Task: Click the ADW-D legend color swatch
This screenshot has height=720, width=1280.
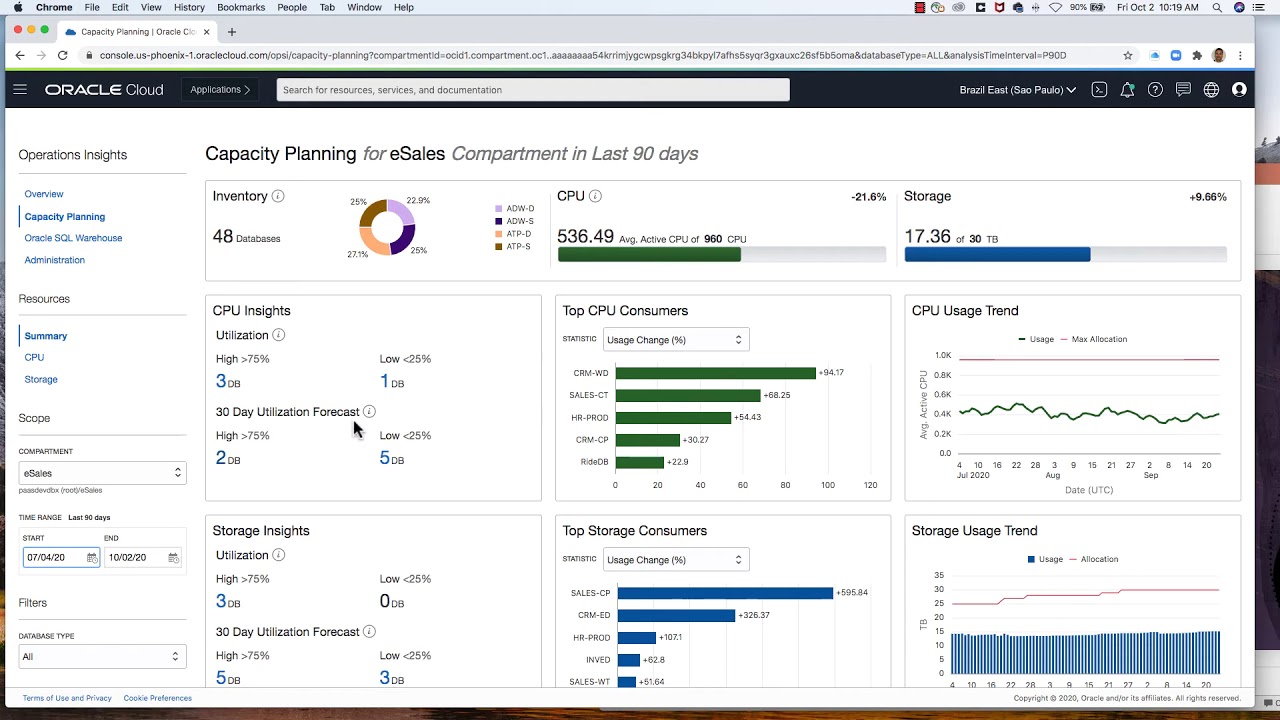Action: pyautogui.click(x=499, y=209)
